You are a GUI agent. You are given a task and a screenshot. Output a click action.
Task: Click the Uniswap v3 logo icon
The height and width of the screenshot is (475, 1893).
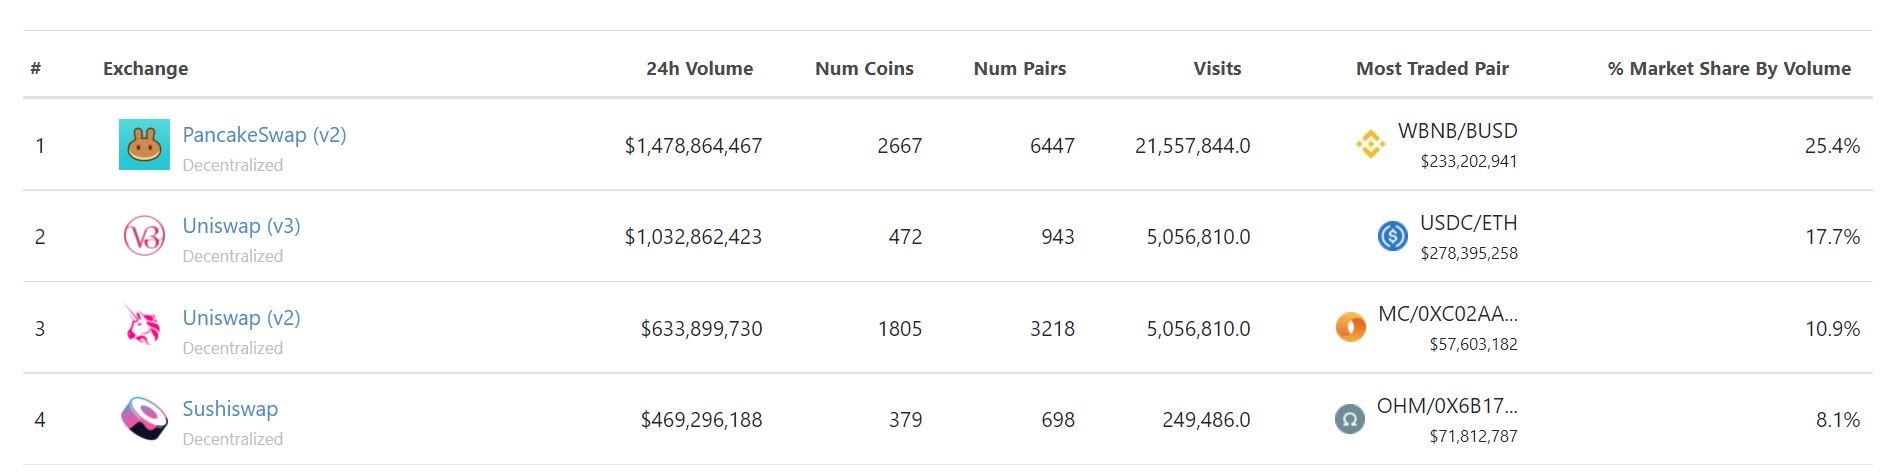144,237
